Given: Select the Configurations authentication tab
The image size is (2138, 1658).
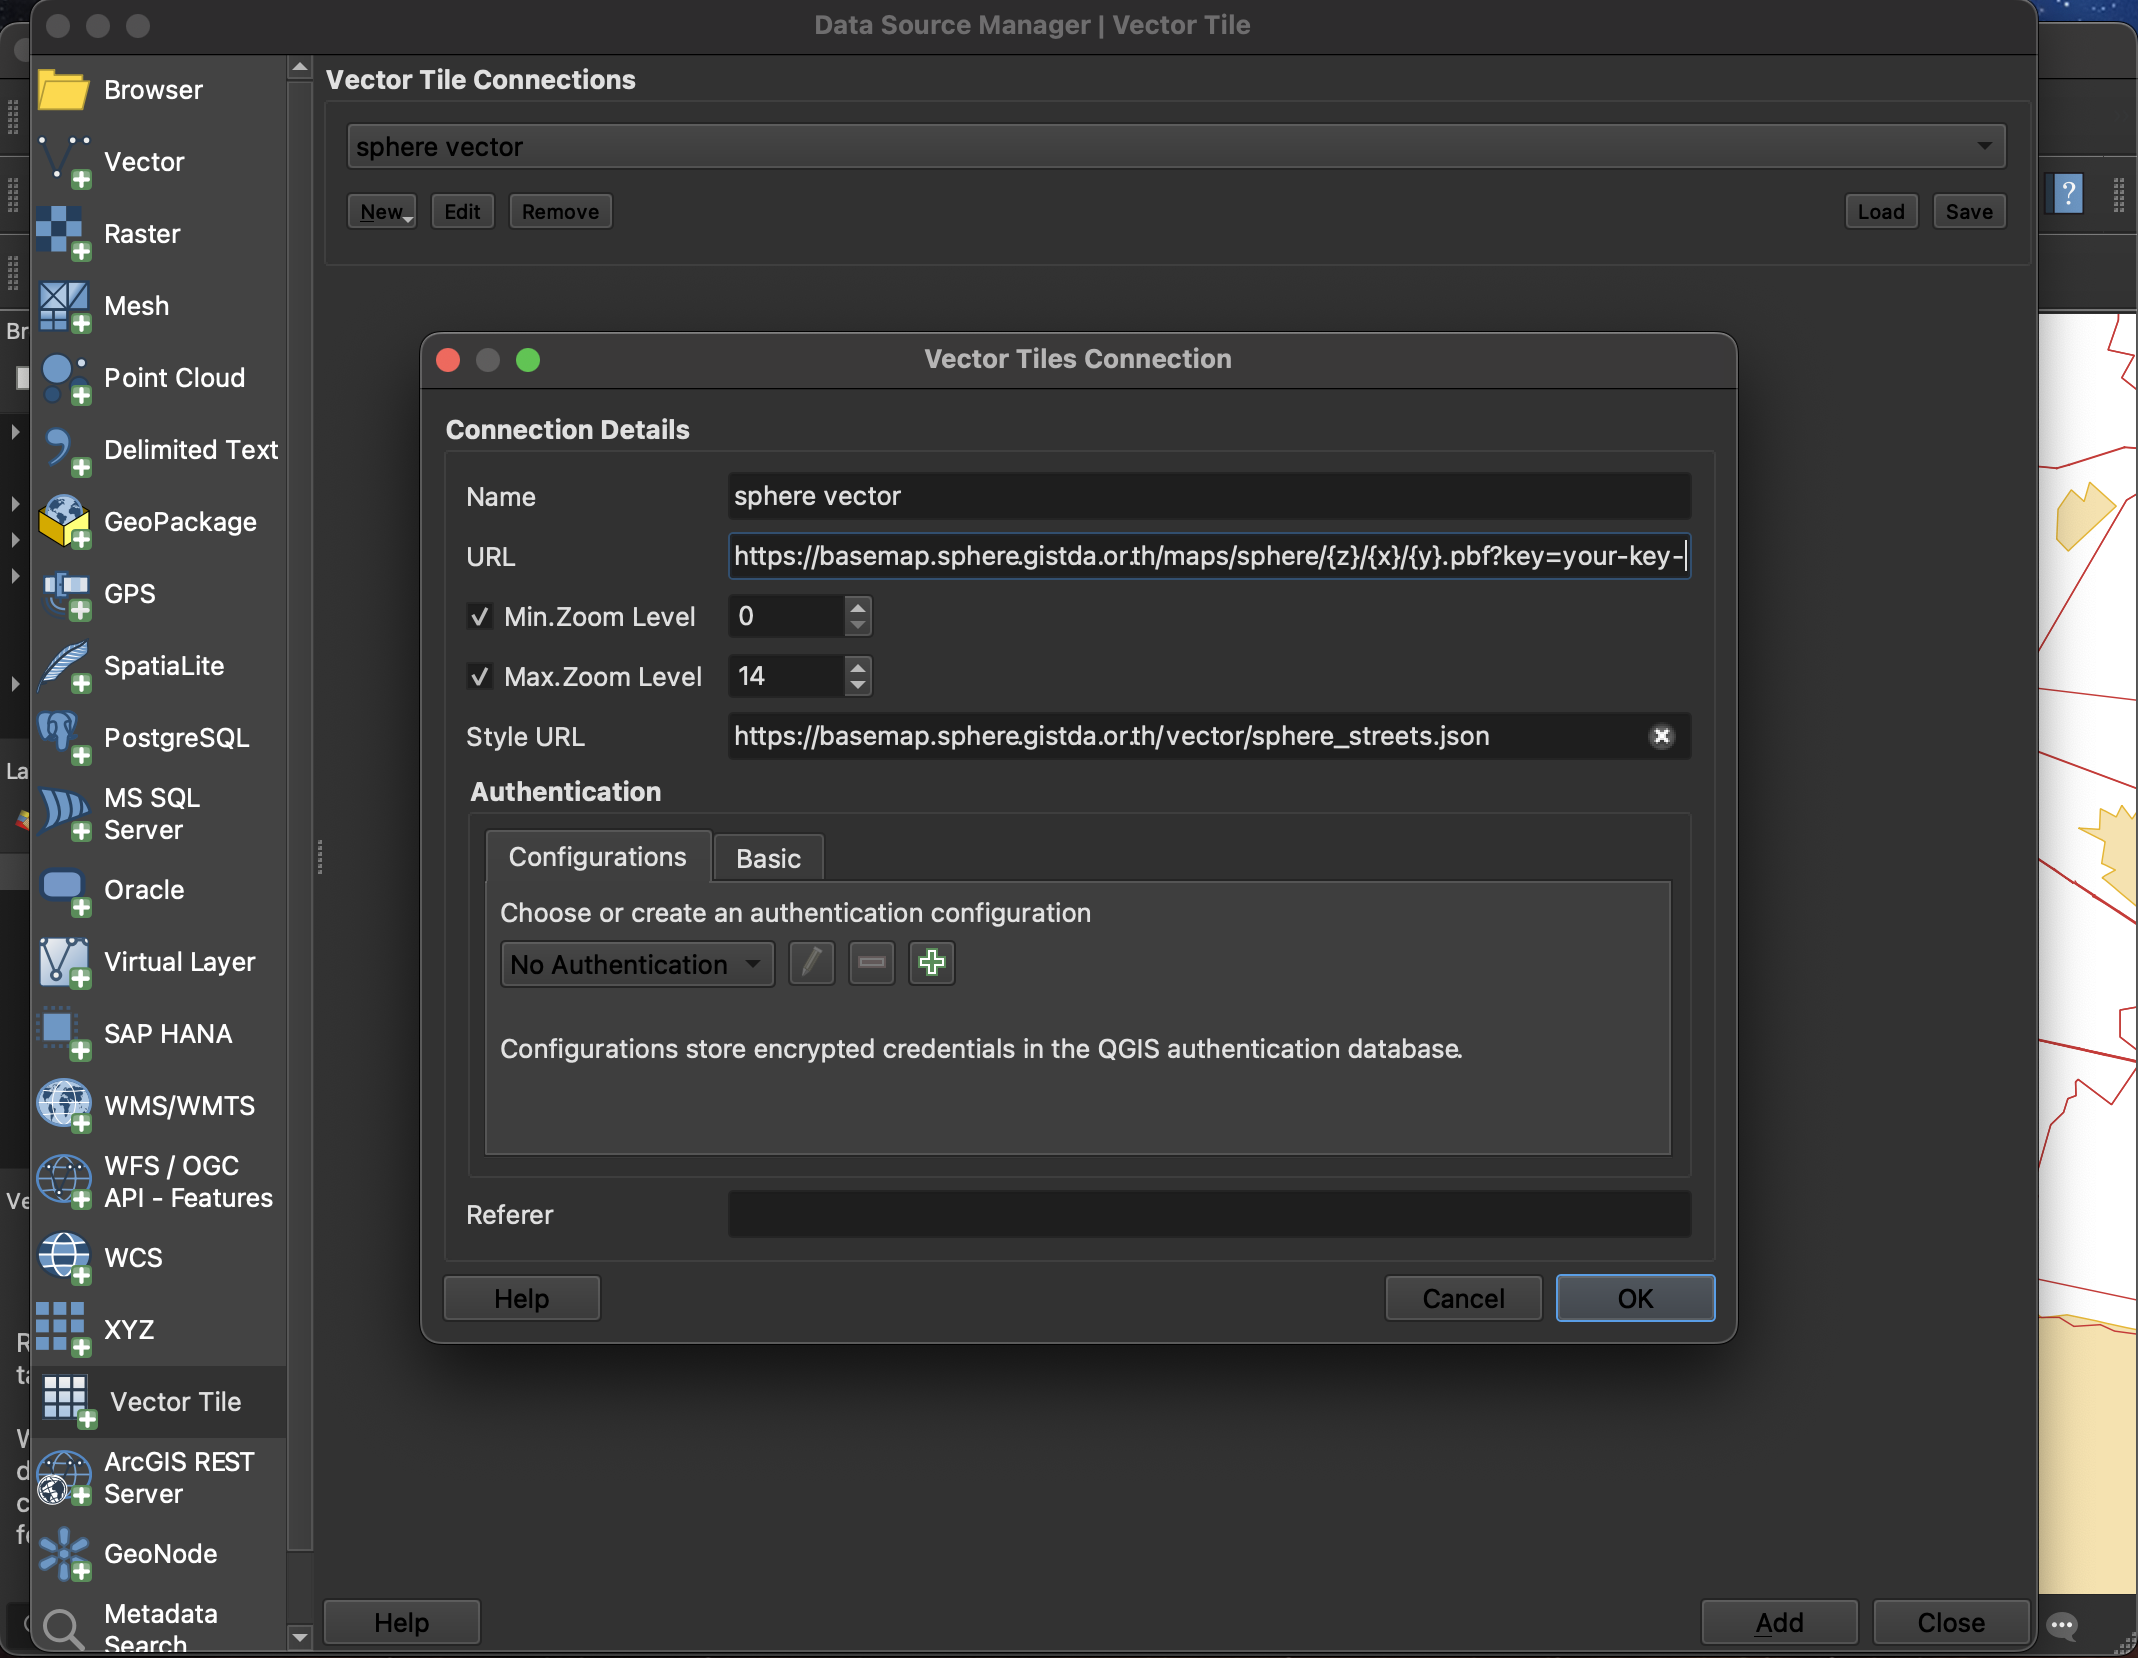Looking at the screenshot, I should tap(597, 857).
